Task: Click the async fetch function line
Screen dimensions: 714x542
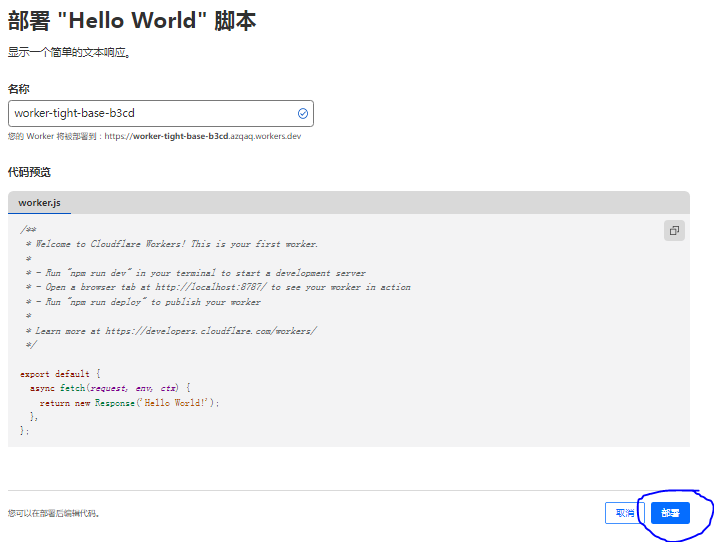Action: 109,388
